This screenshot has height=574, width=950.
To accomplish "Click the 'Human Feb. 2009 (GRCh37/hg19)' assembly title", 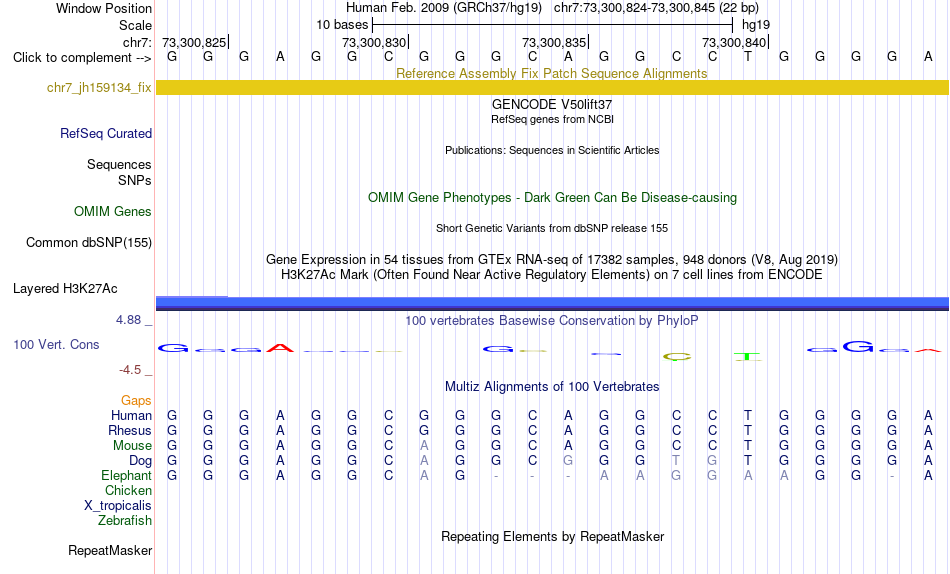I will click(x=444, y=8).
